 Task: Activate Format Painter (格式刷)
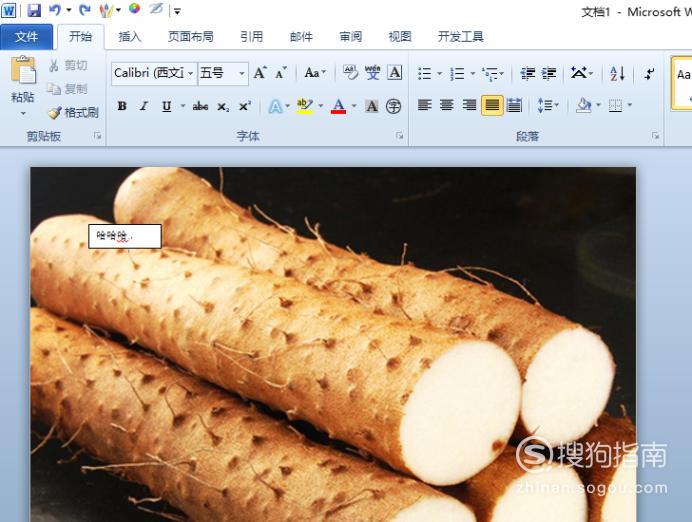pos(73,113)
